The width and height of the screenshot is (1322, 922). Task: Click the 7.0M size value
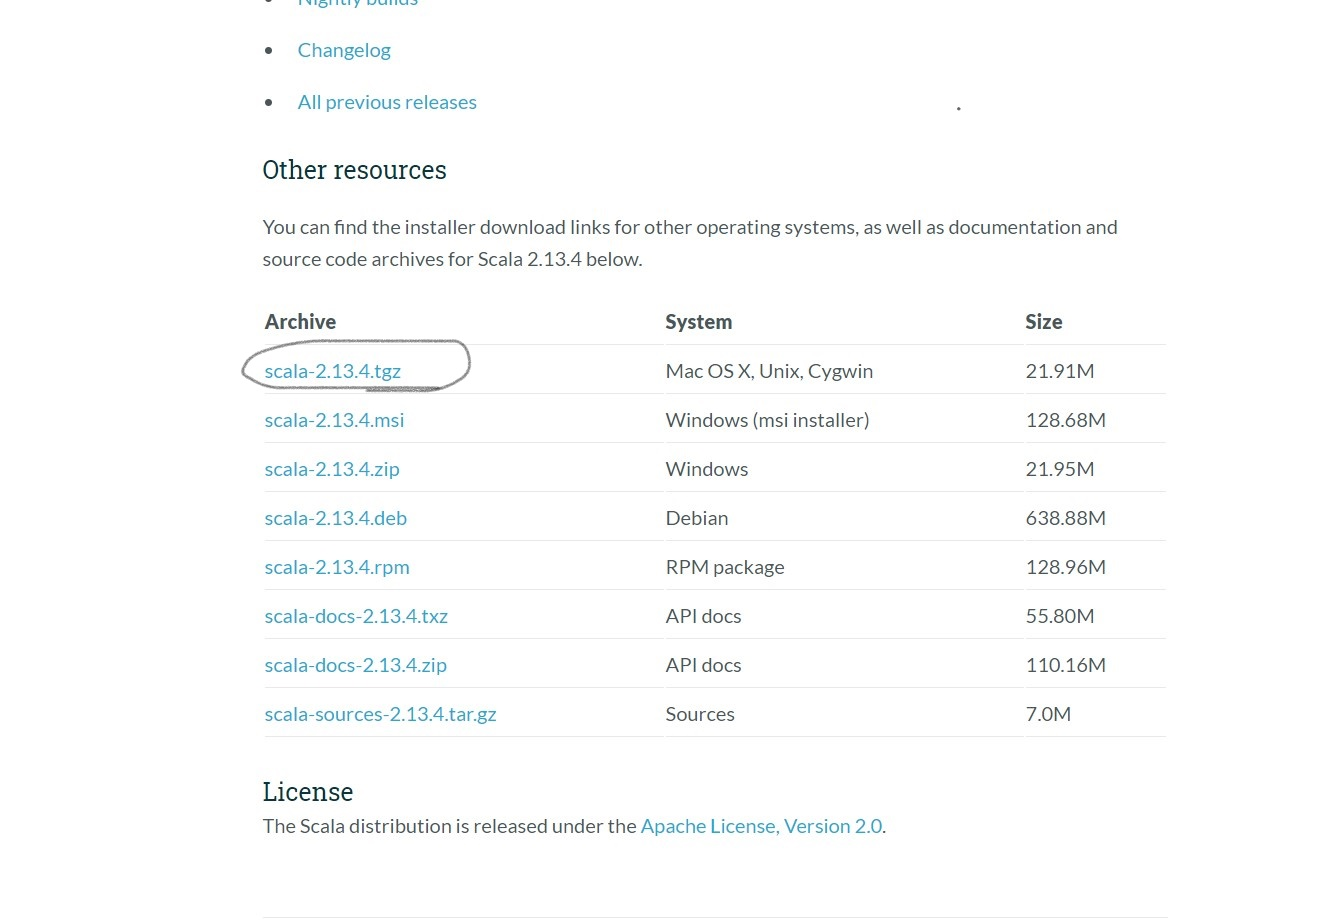1048,714
